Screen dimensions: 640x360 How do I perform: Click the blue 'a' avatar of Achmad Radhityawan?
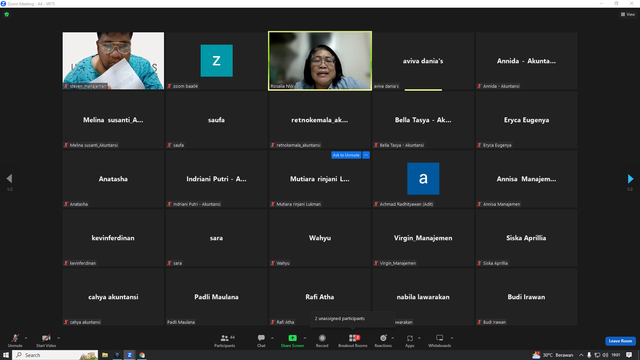pyautogui.click(x=423, y=179)
